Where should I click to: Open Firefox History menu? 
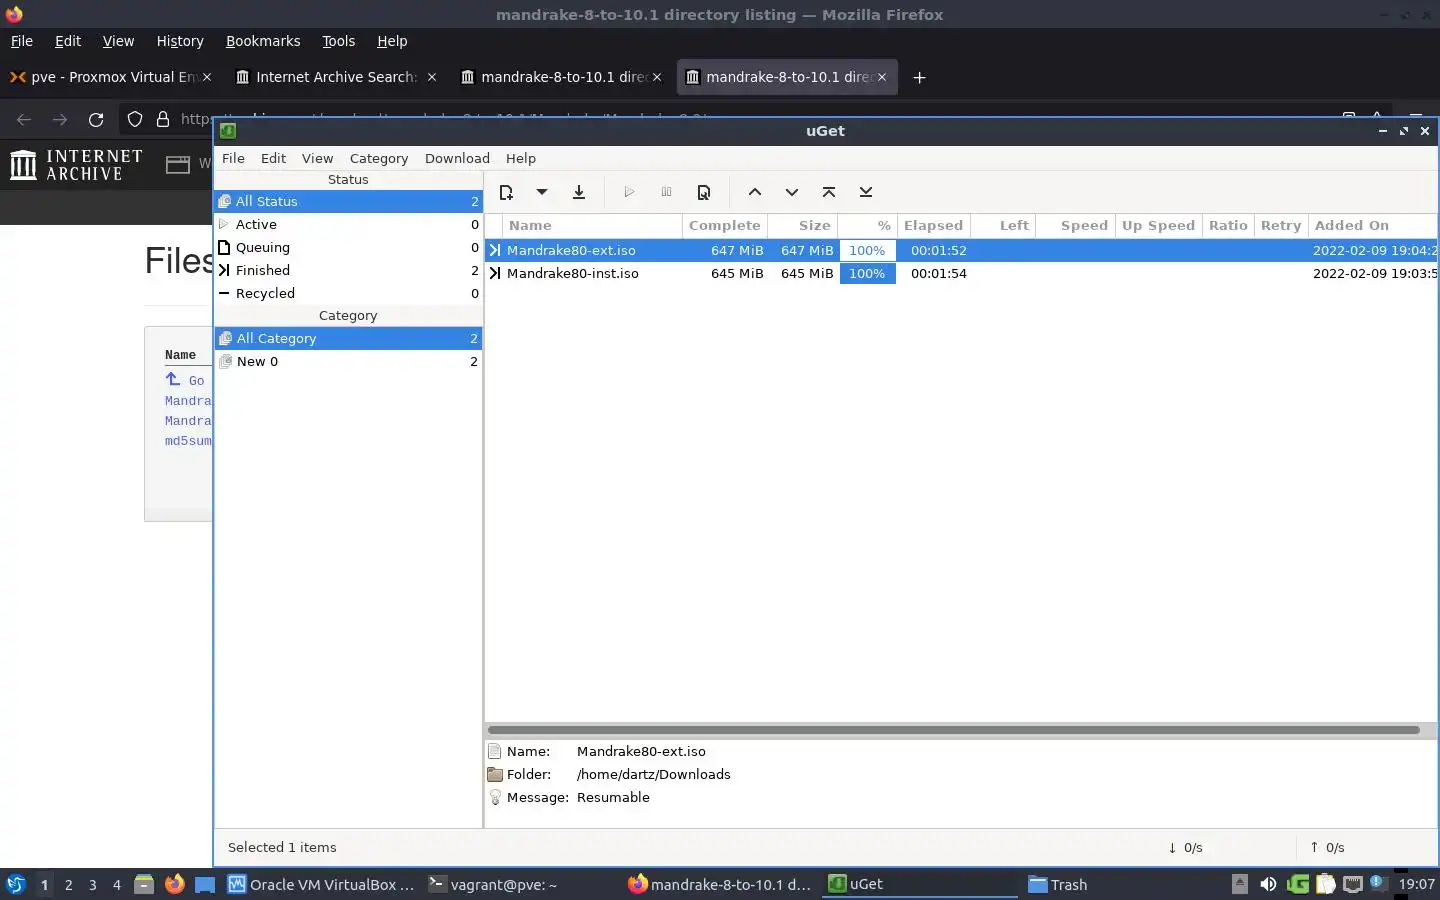pyautogui.click(x=180, y=41)
